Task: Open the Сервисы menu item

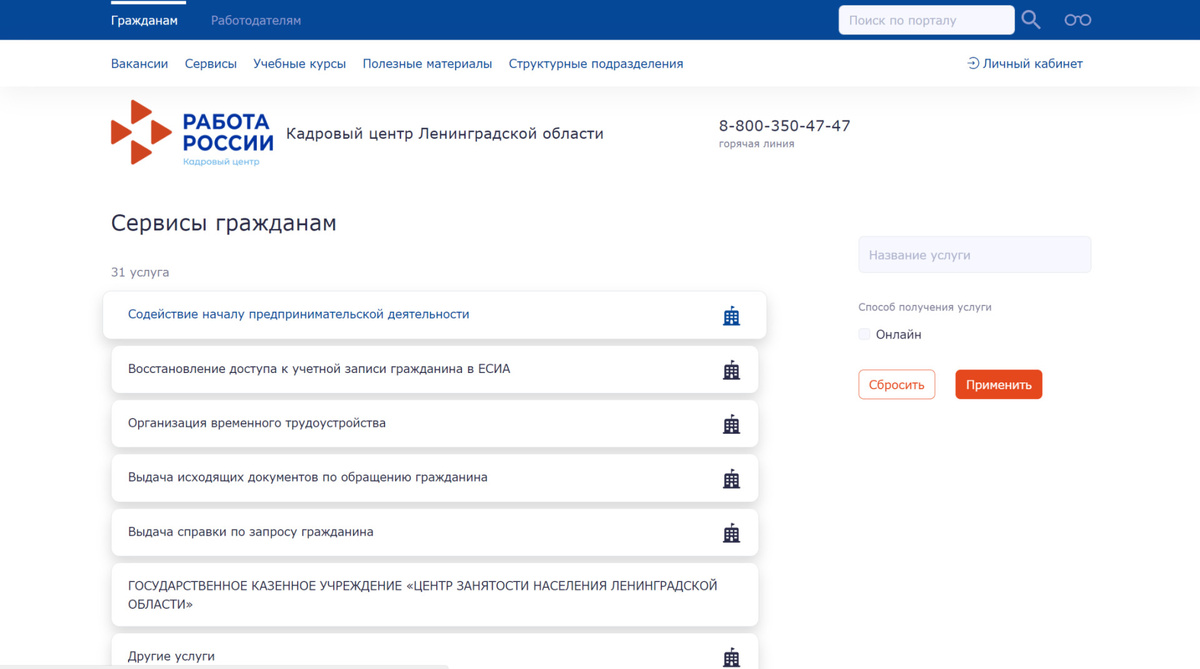Action: pyautogui.click(x=211, y=63)
